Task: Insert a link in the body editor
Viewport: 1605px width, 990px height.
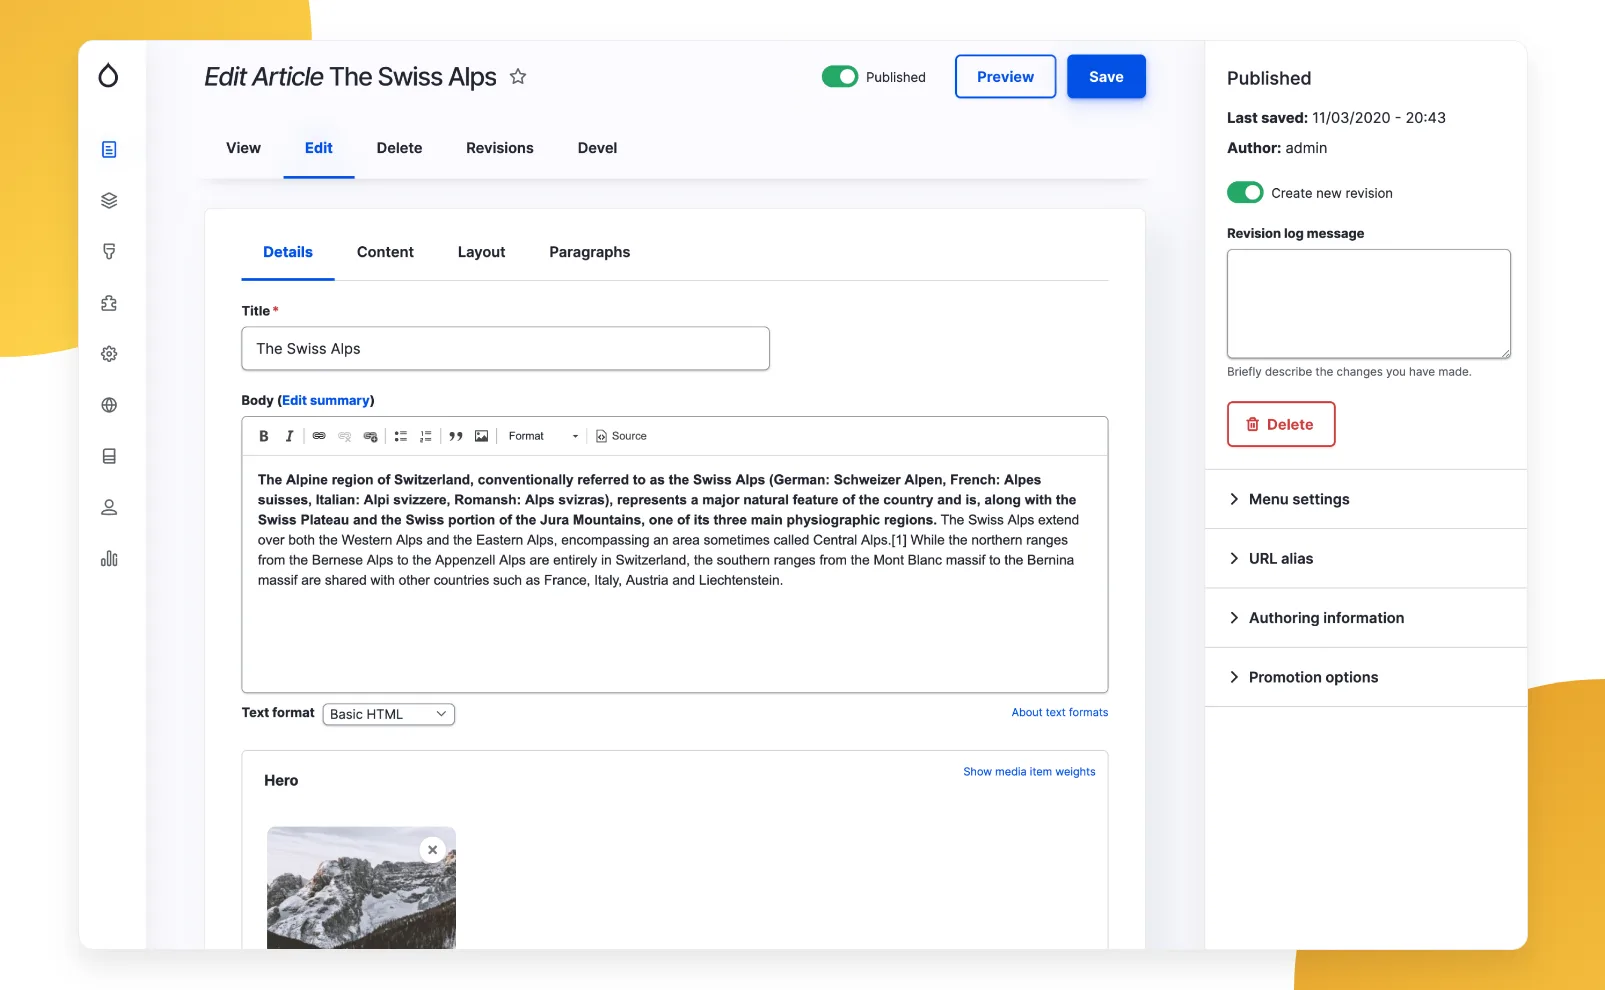Action: pos(319,436)
